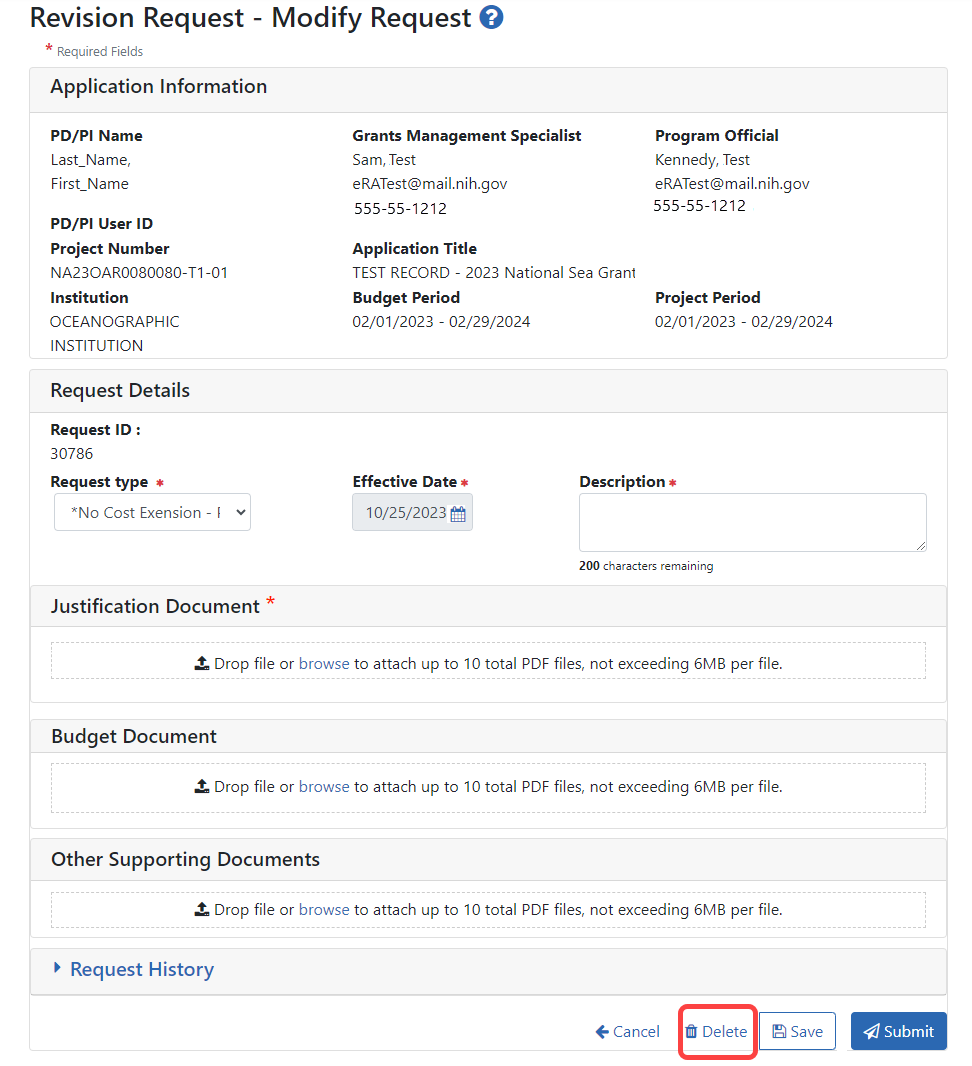
Task: Click the Application Information section header
Action: (488, 90)
